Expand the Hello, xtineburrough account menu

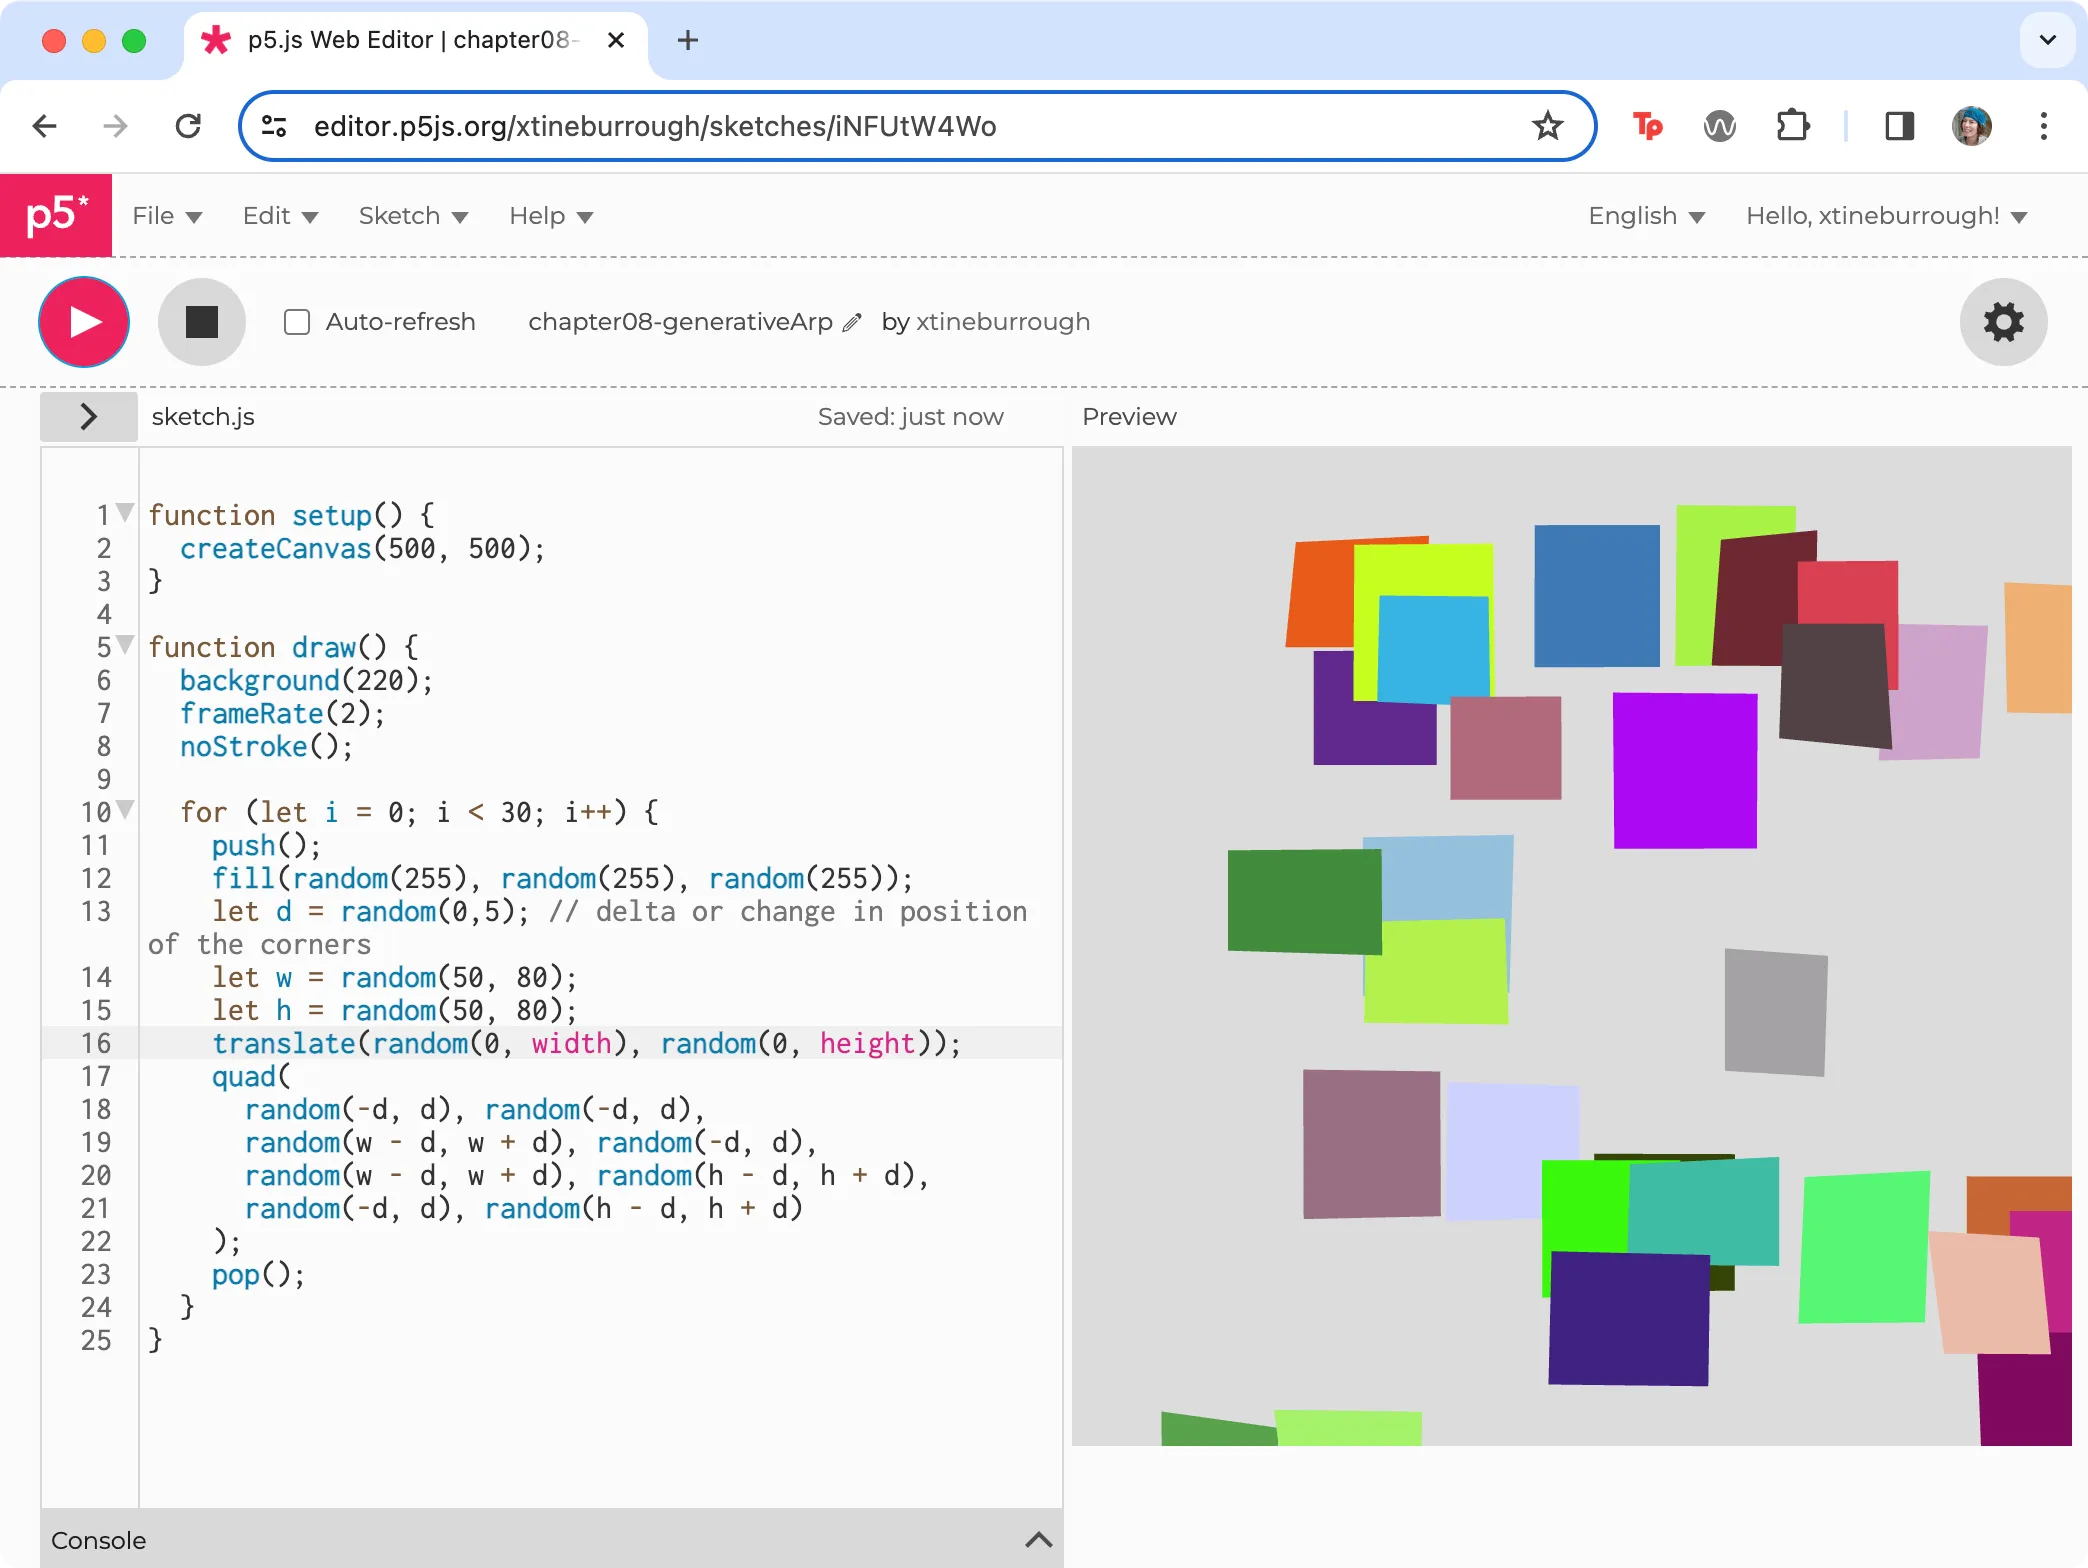click(x=1886, y=215)
